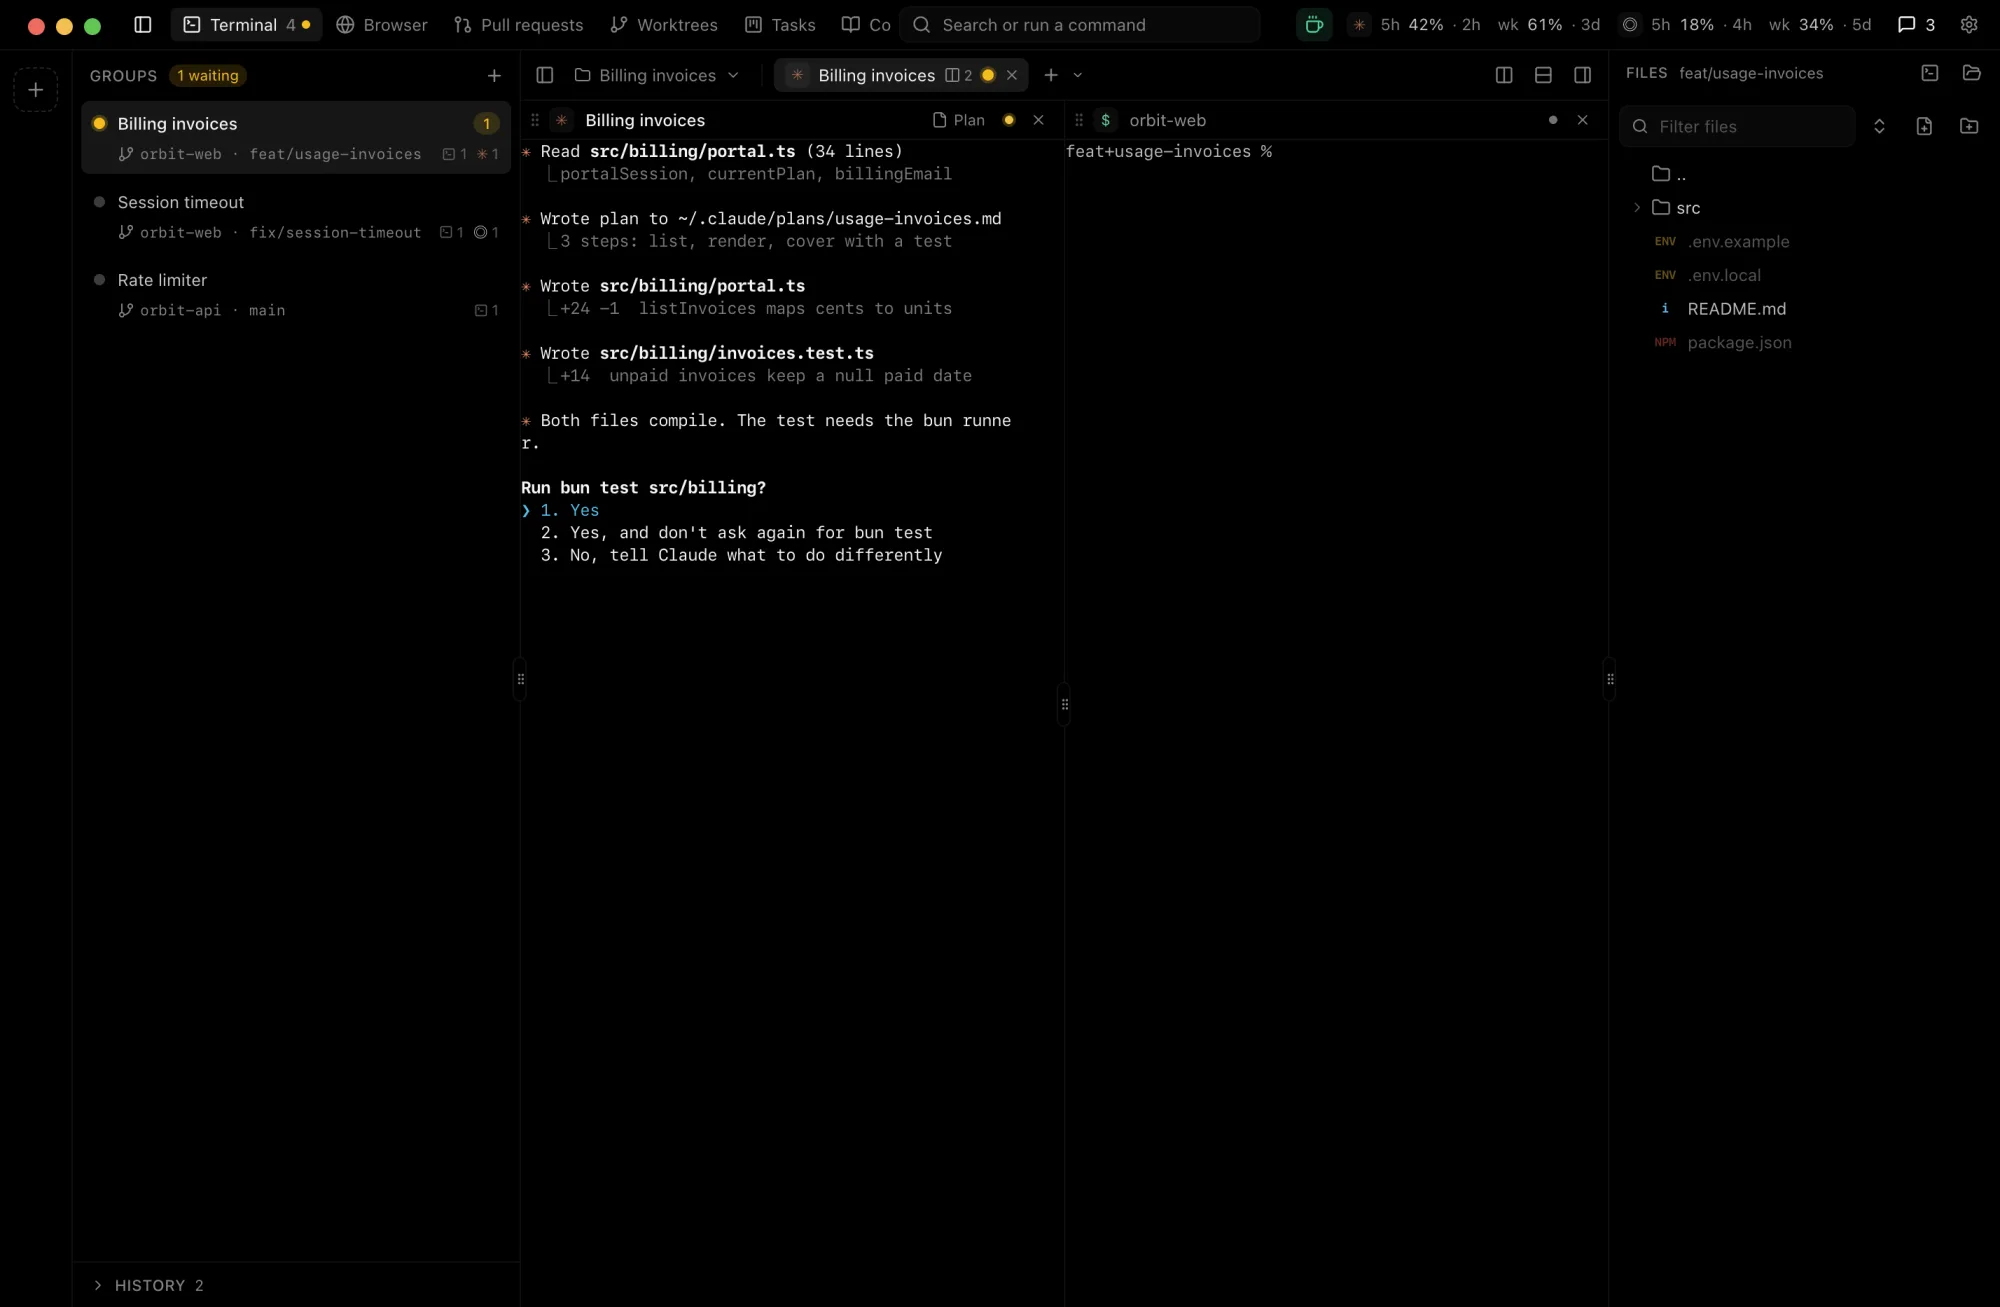Click the Filter files input
This screenshot has height=1307, width=2000.
point(1737,126)
